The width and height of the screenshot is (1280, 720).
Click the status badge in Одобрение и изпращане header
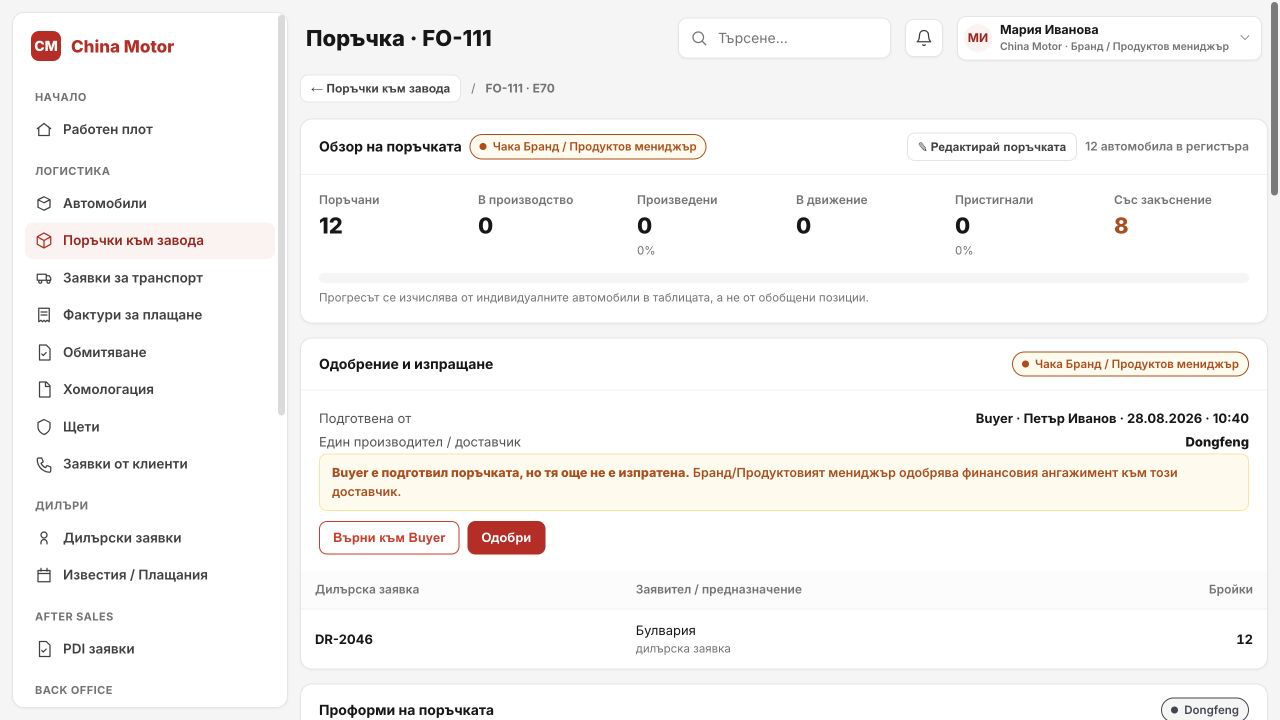click(1131, 364)
